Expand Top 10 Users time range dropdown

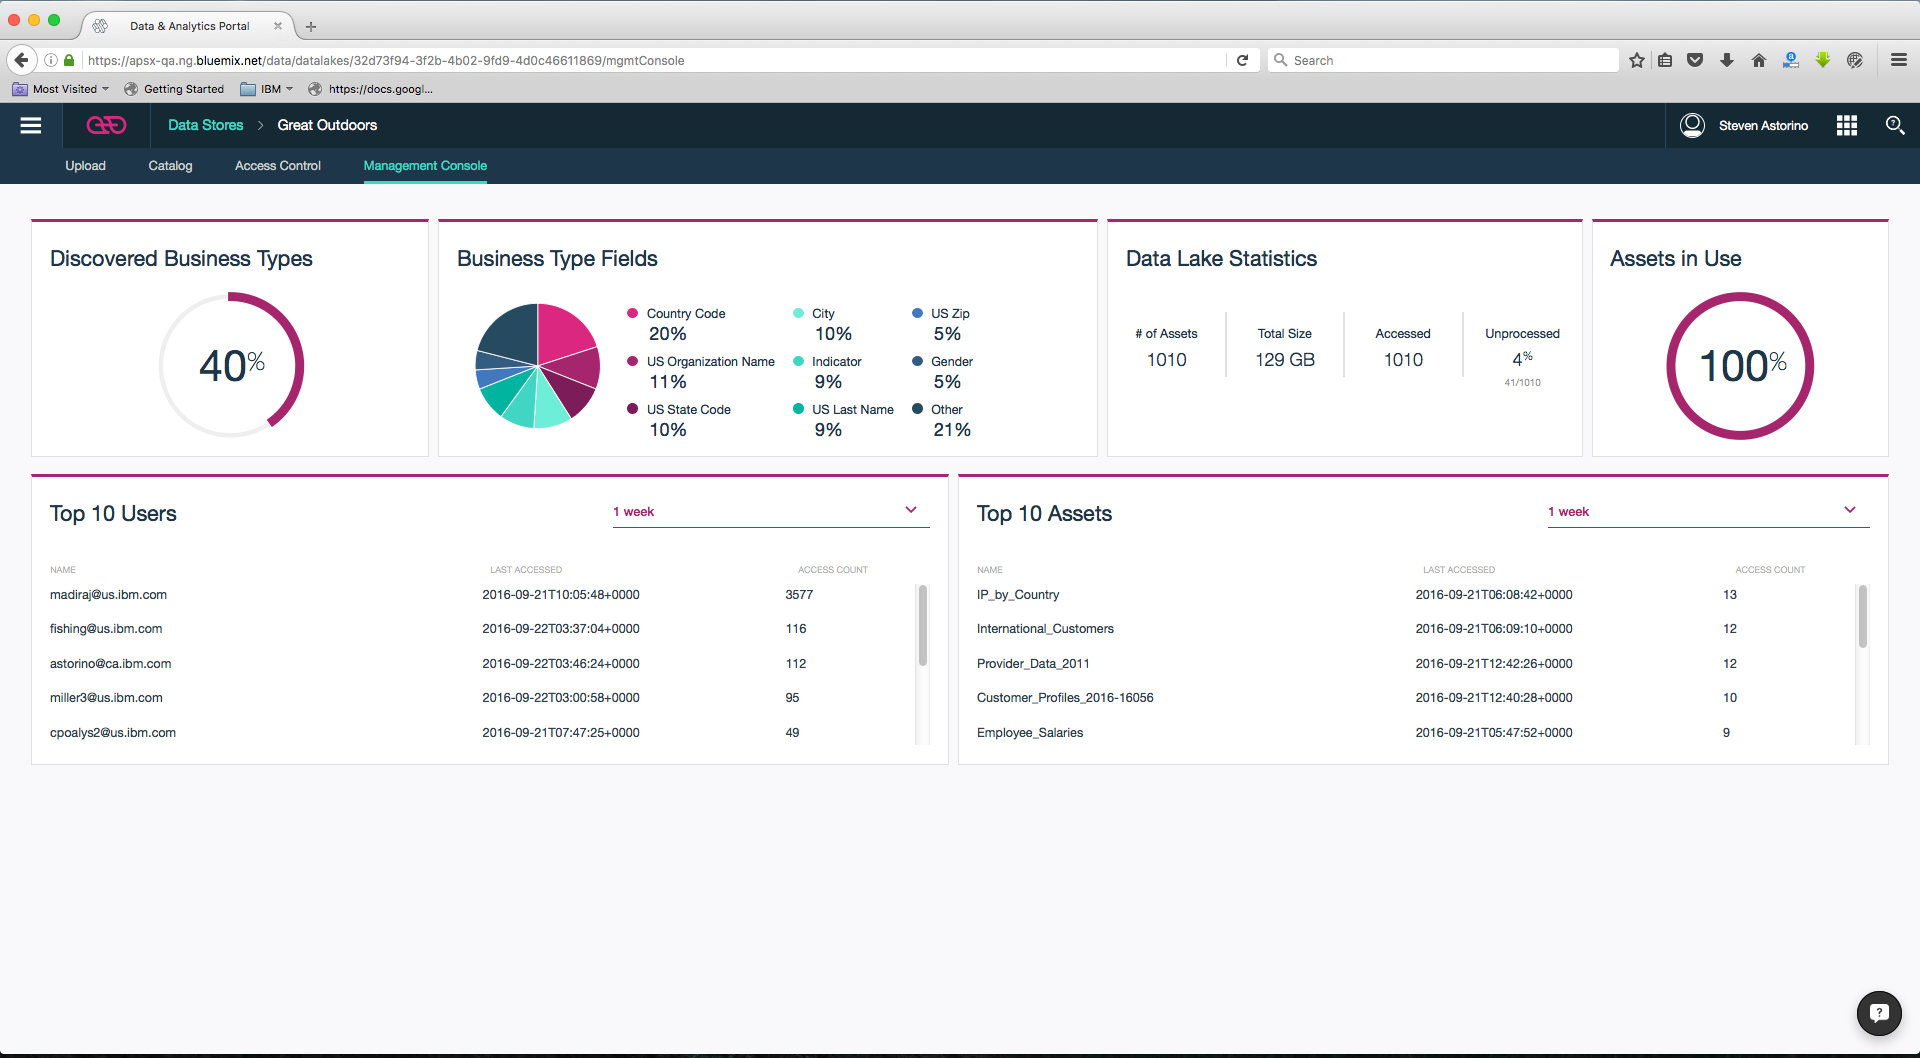910,510
